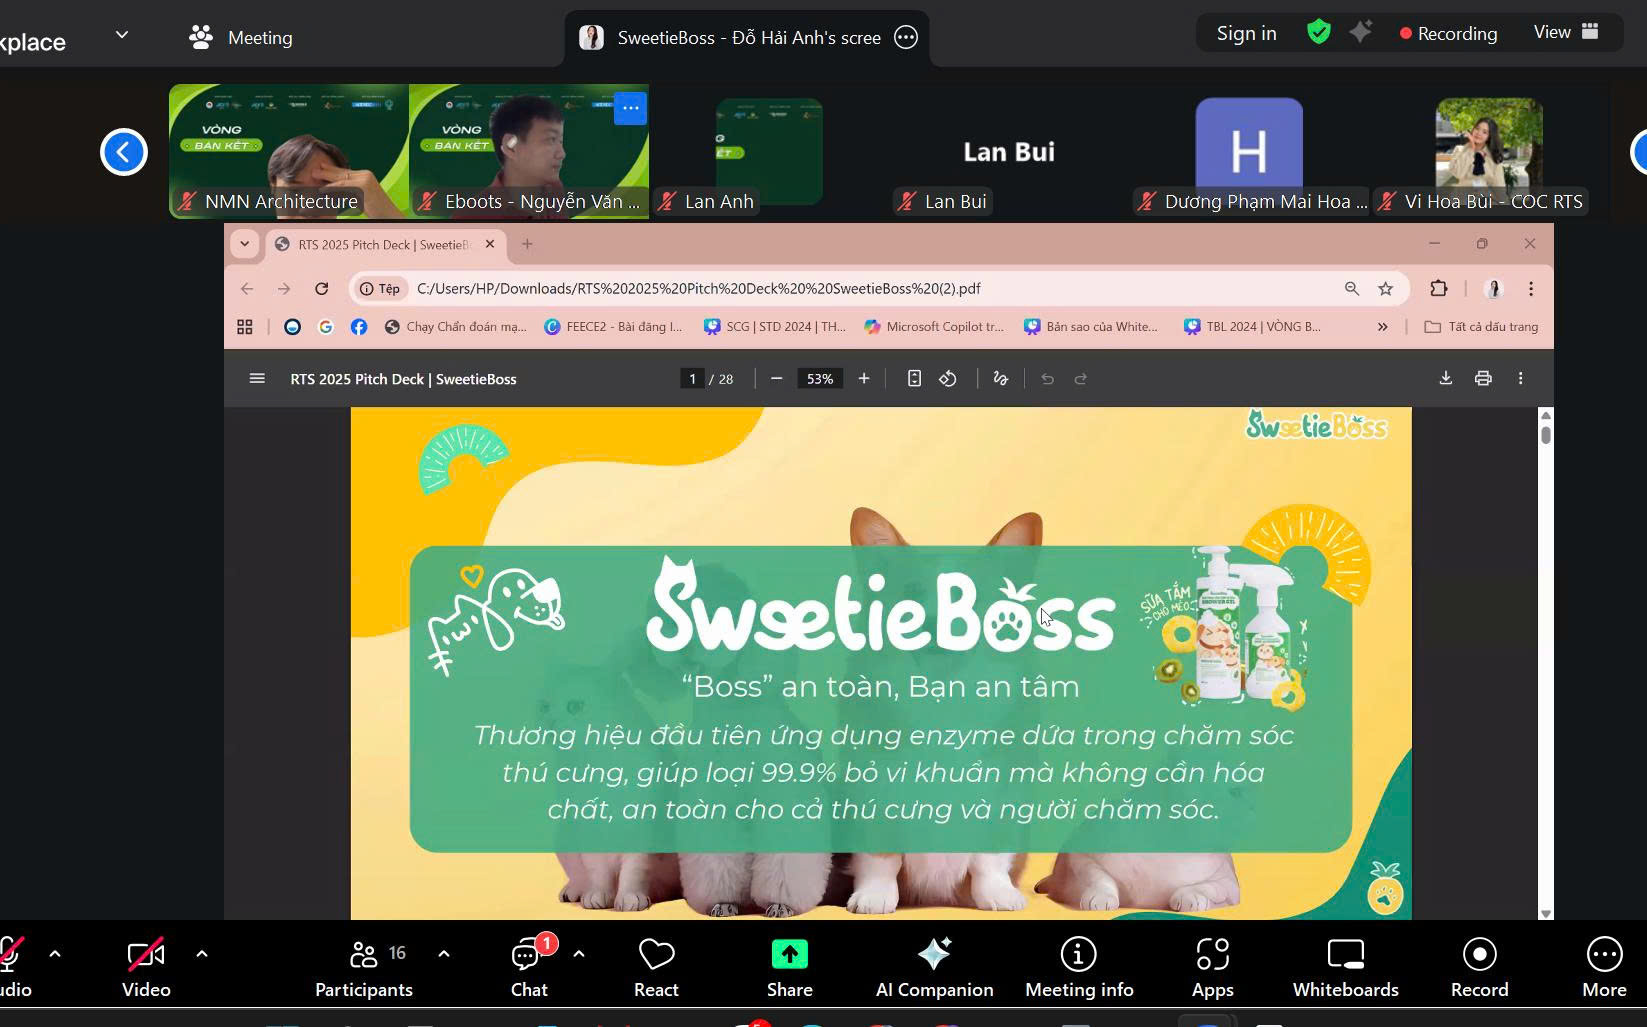Image resolution: width=1647 pixels, height=1027 pixels.
Task: Start recording with the Record button
Action: click(1479, 967)
